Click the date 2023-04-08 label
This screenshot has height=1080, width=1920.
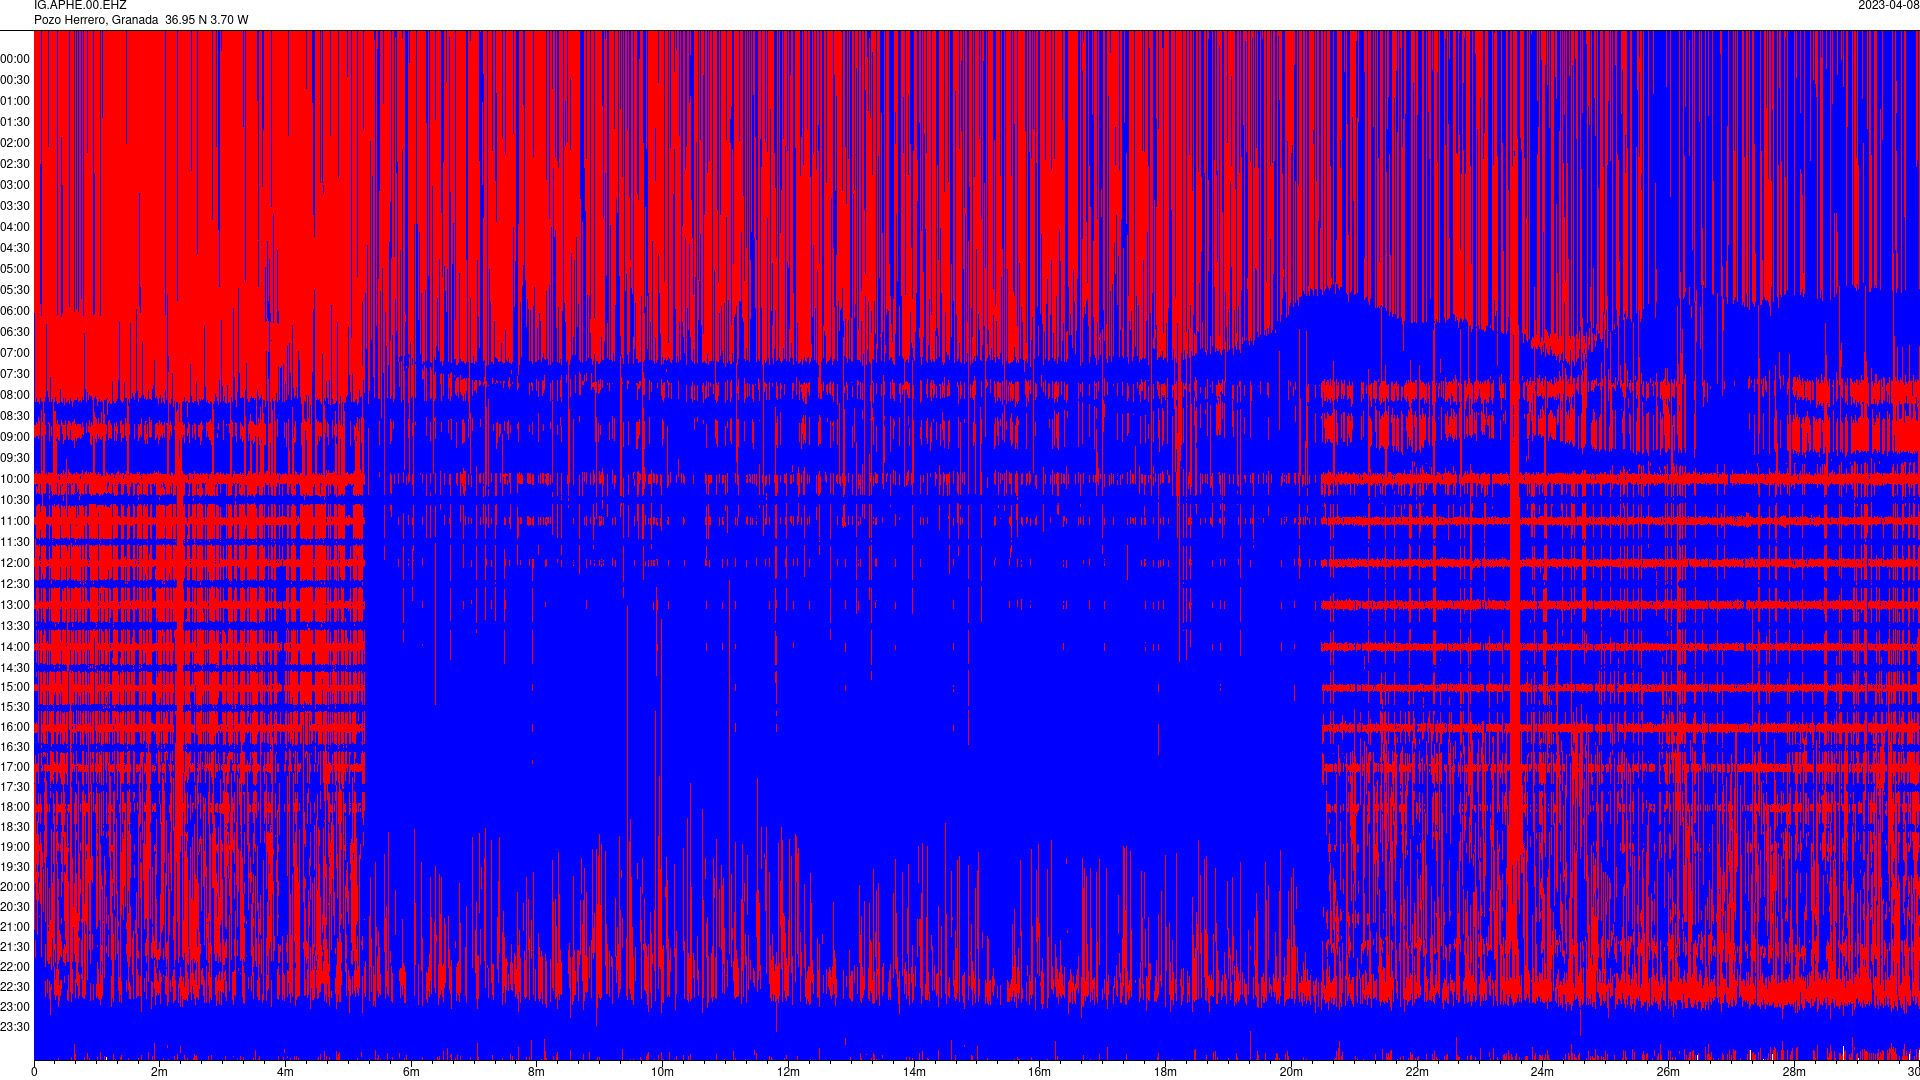[x=1888, y=5]
